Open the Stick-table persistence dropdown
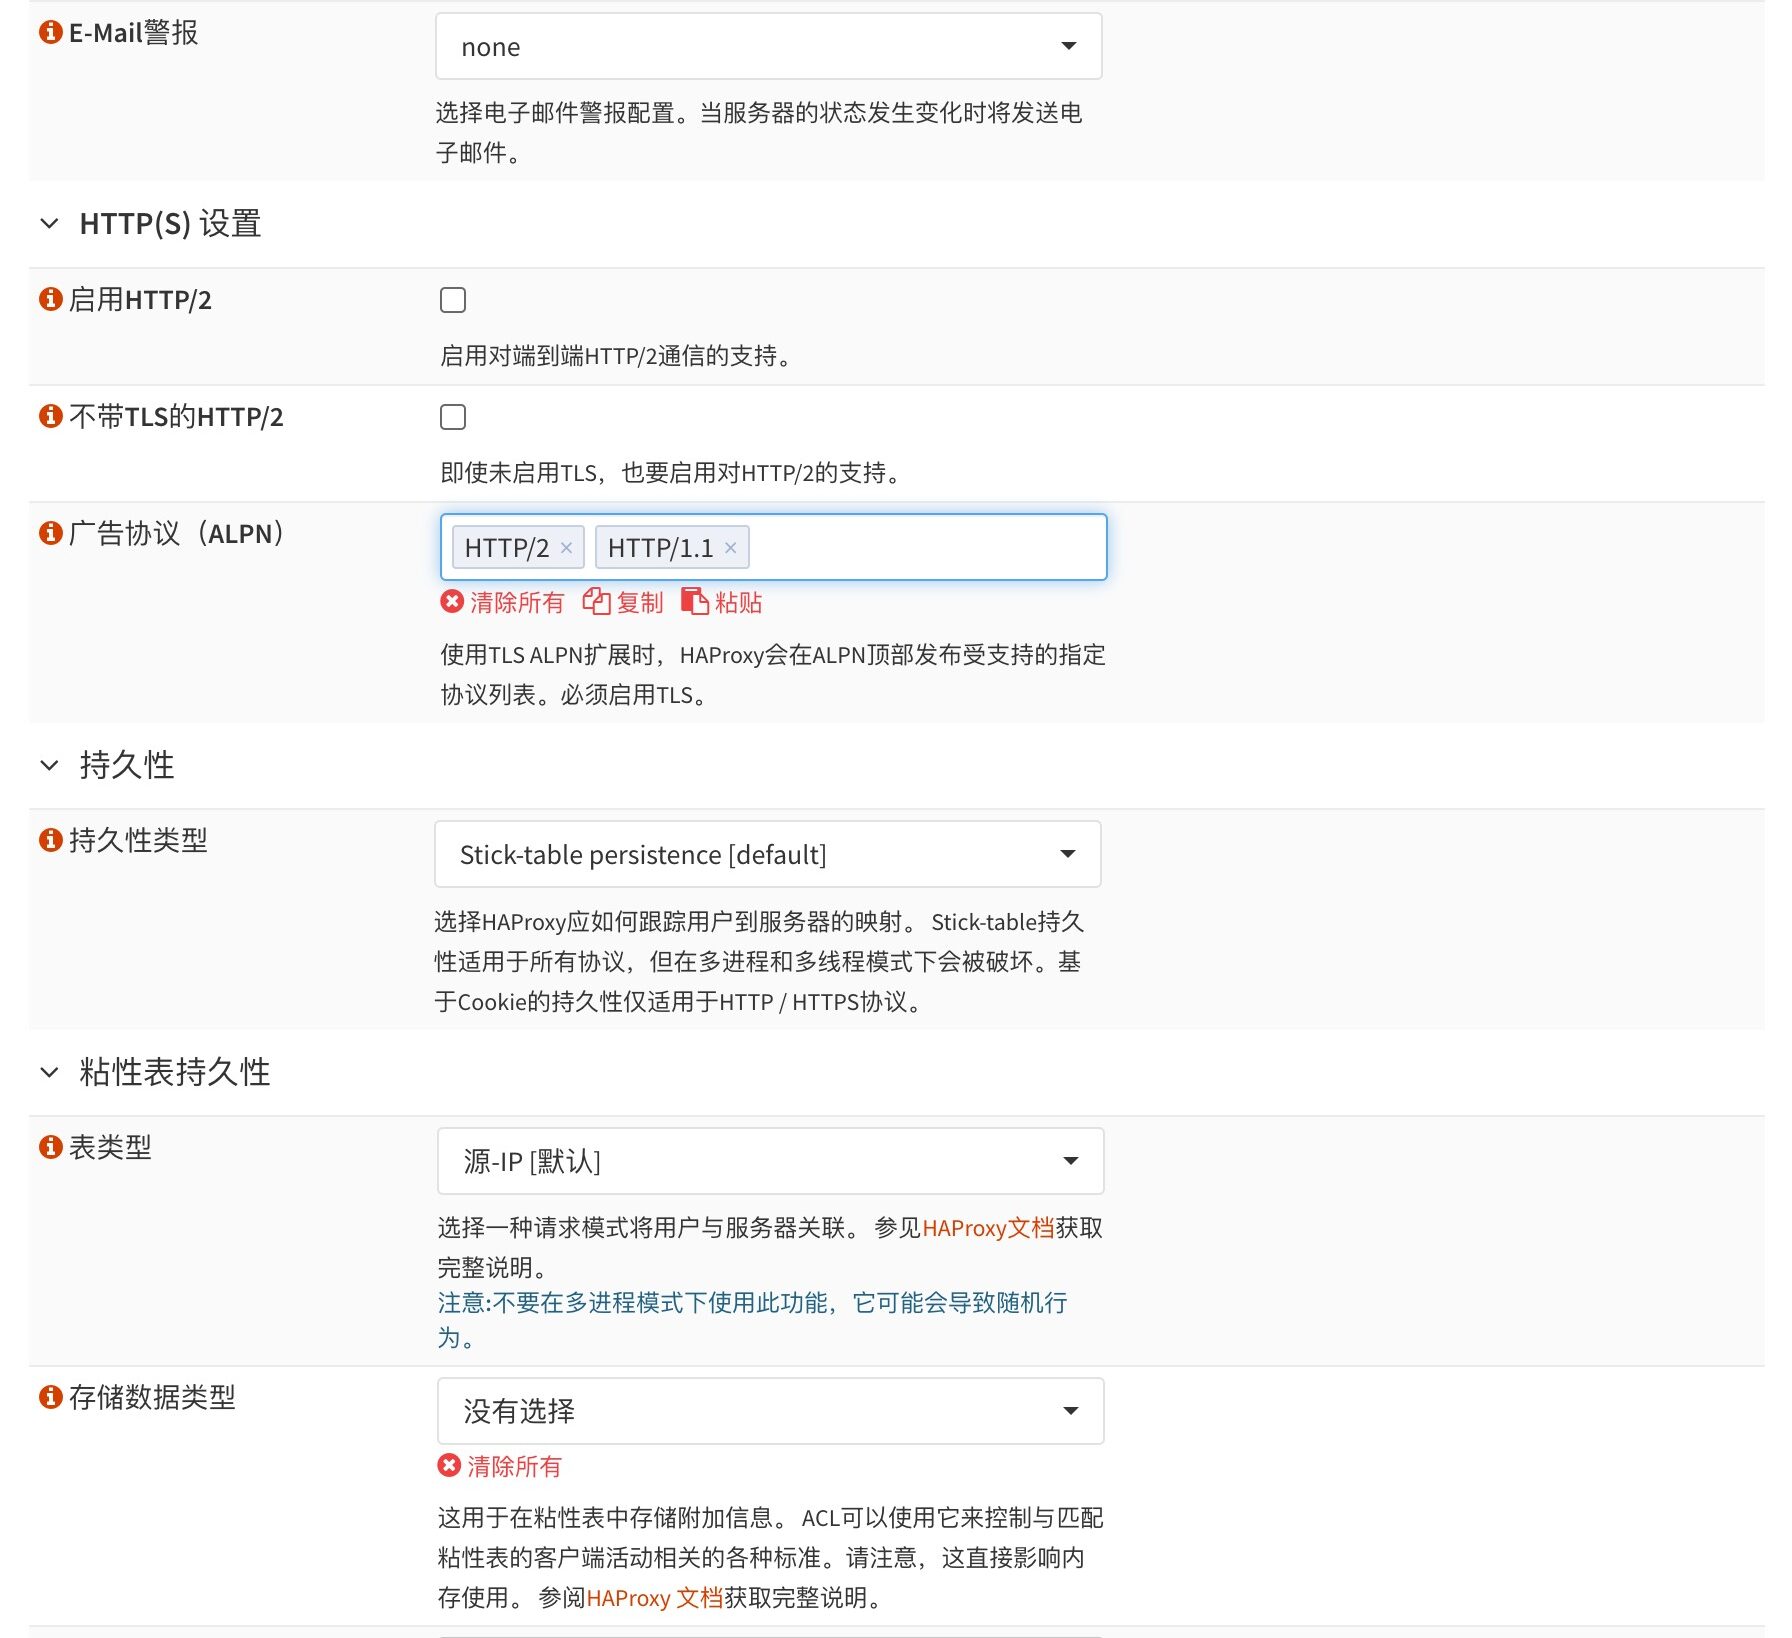The image size is (1792, 1638). pyautogui.click(x=767, y=854)
